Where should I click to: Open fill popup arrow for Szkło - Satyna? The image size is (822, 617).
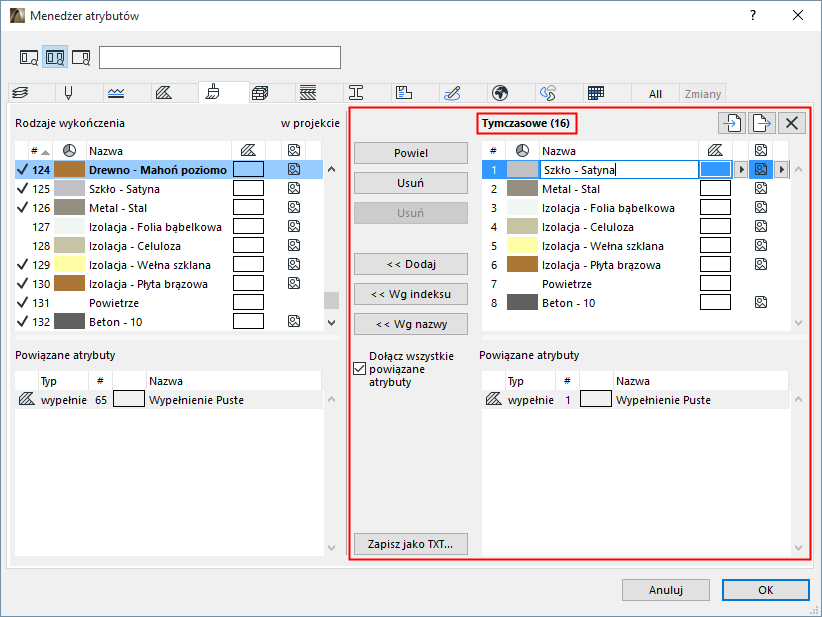(741, 169)
